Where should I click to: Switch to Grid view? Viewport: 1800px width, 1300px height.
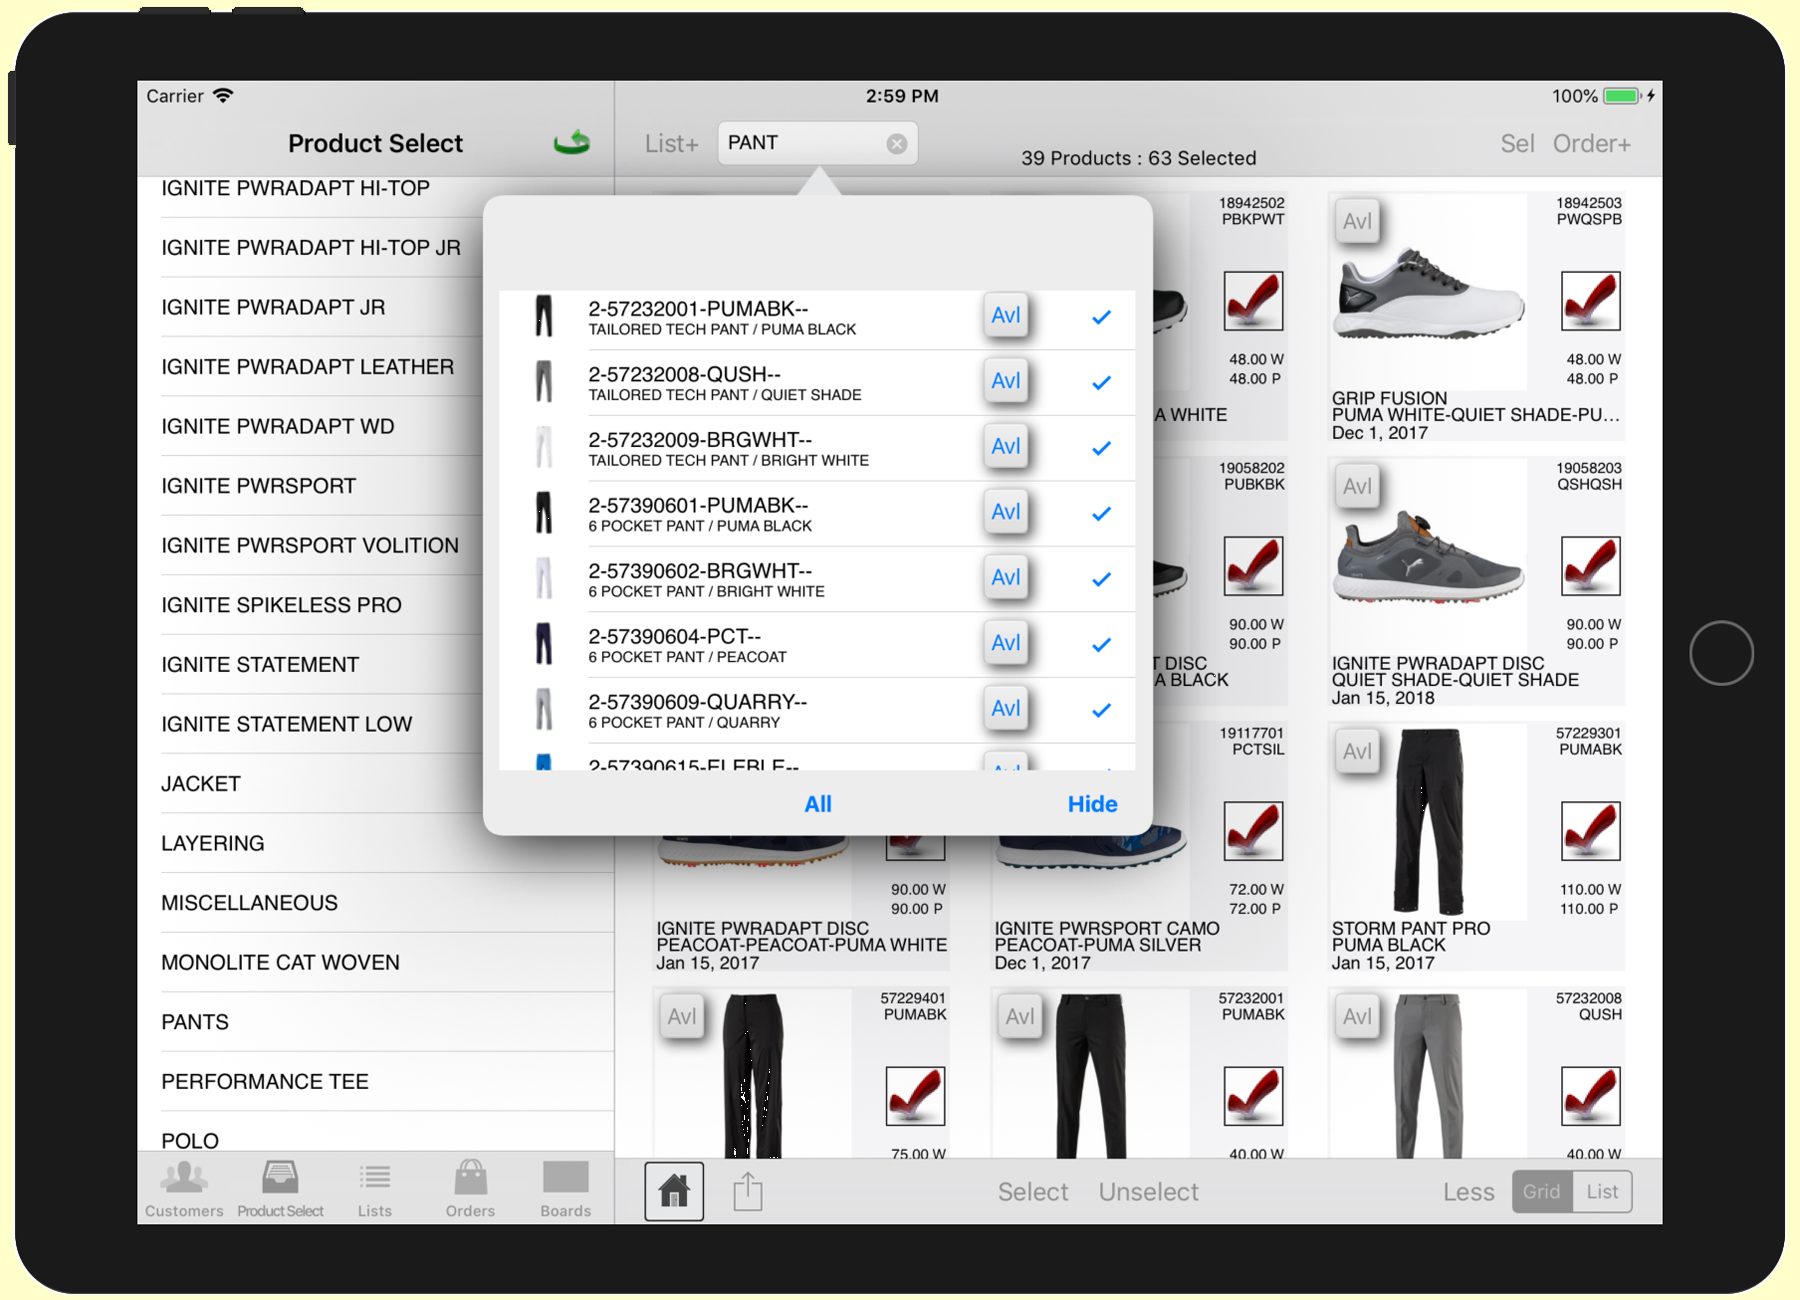1542,1191
